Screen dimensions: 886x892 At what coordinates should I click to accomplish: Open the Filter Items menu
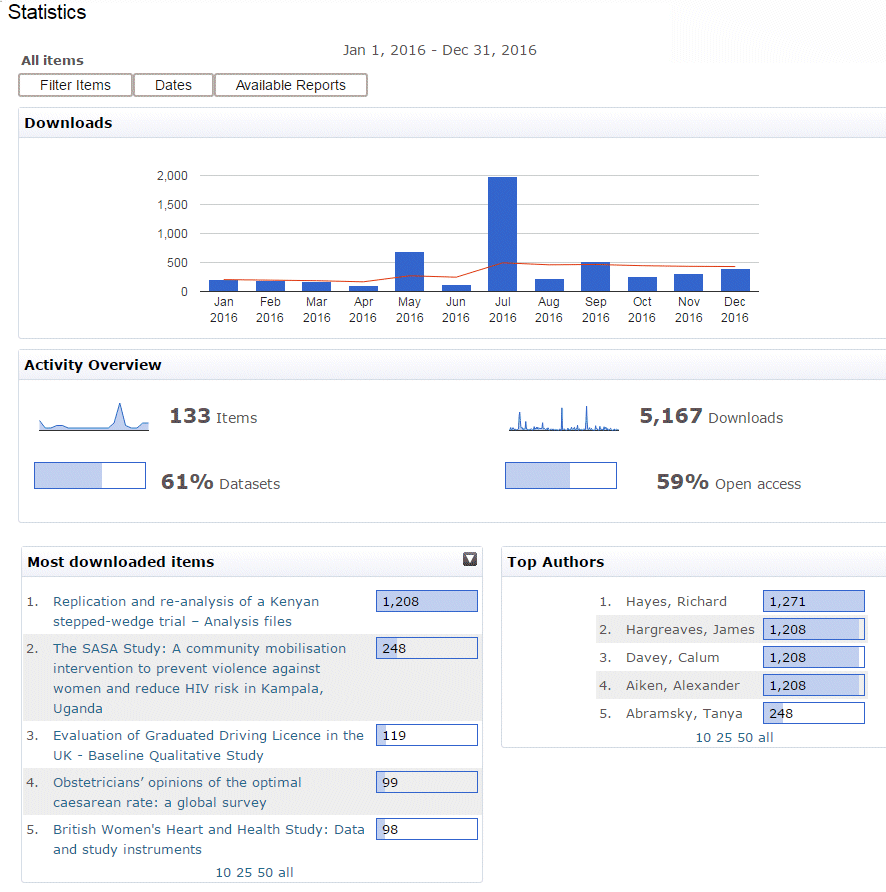pos(76,85)
